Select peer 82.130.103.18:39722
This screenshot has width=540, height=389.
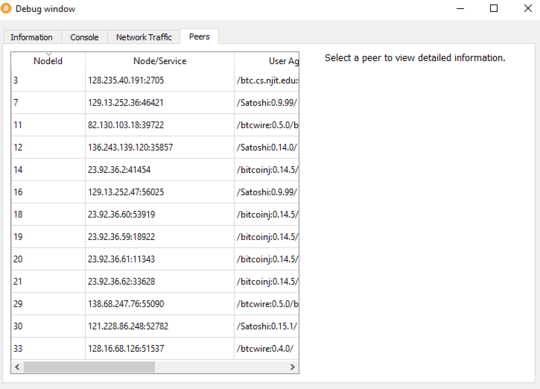(160, 125)
